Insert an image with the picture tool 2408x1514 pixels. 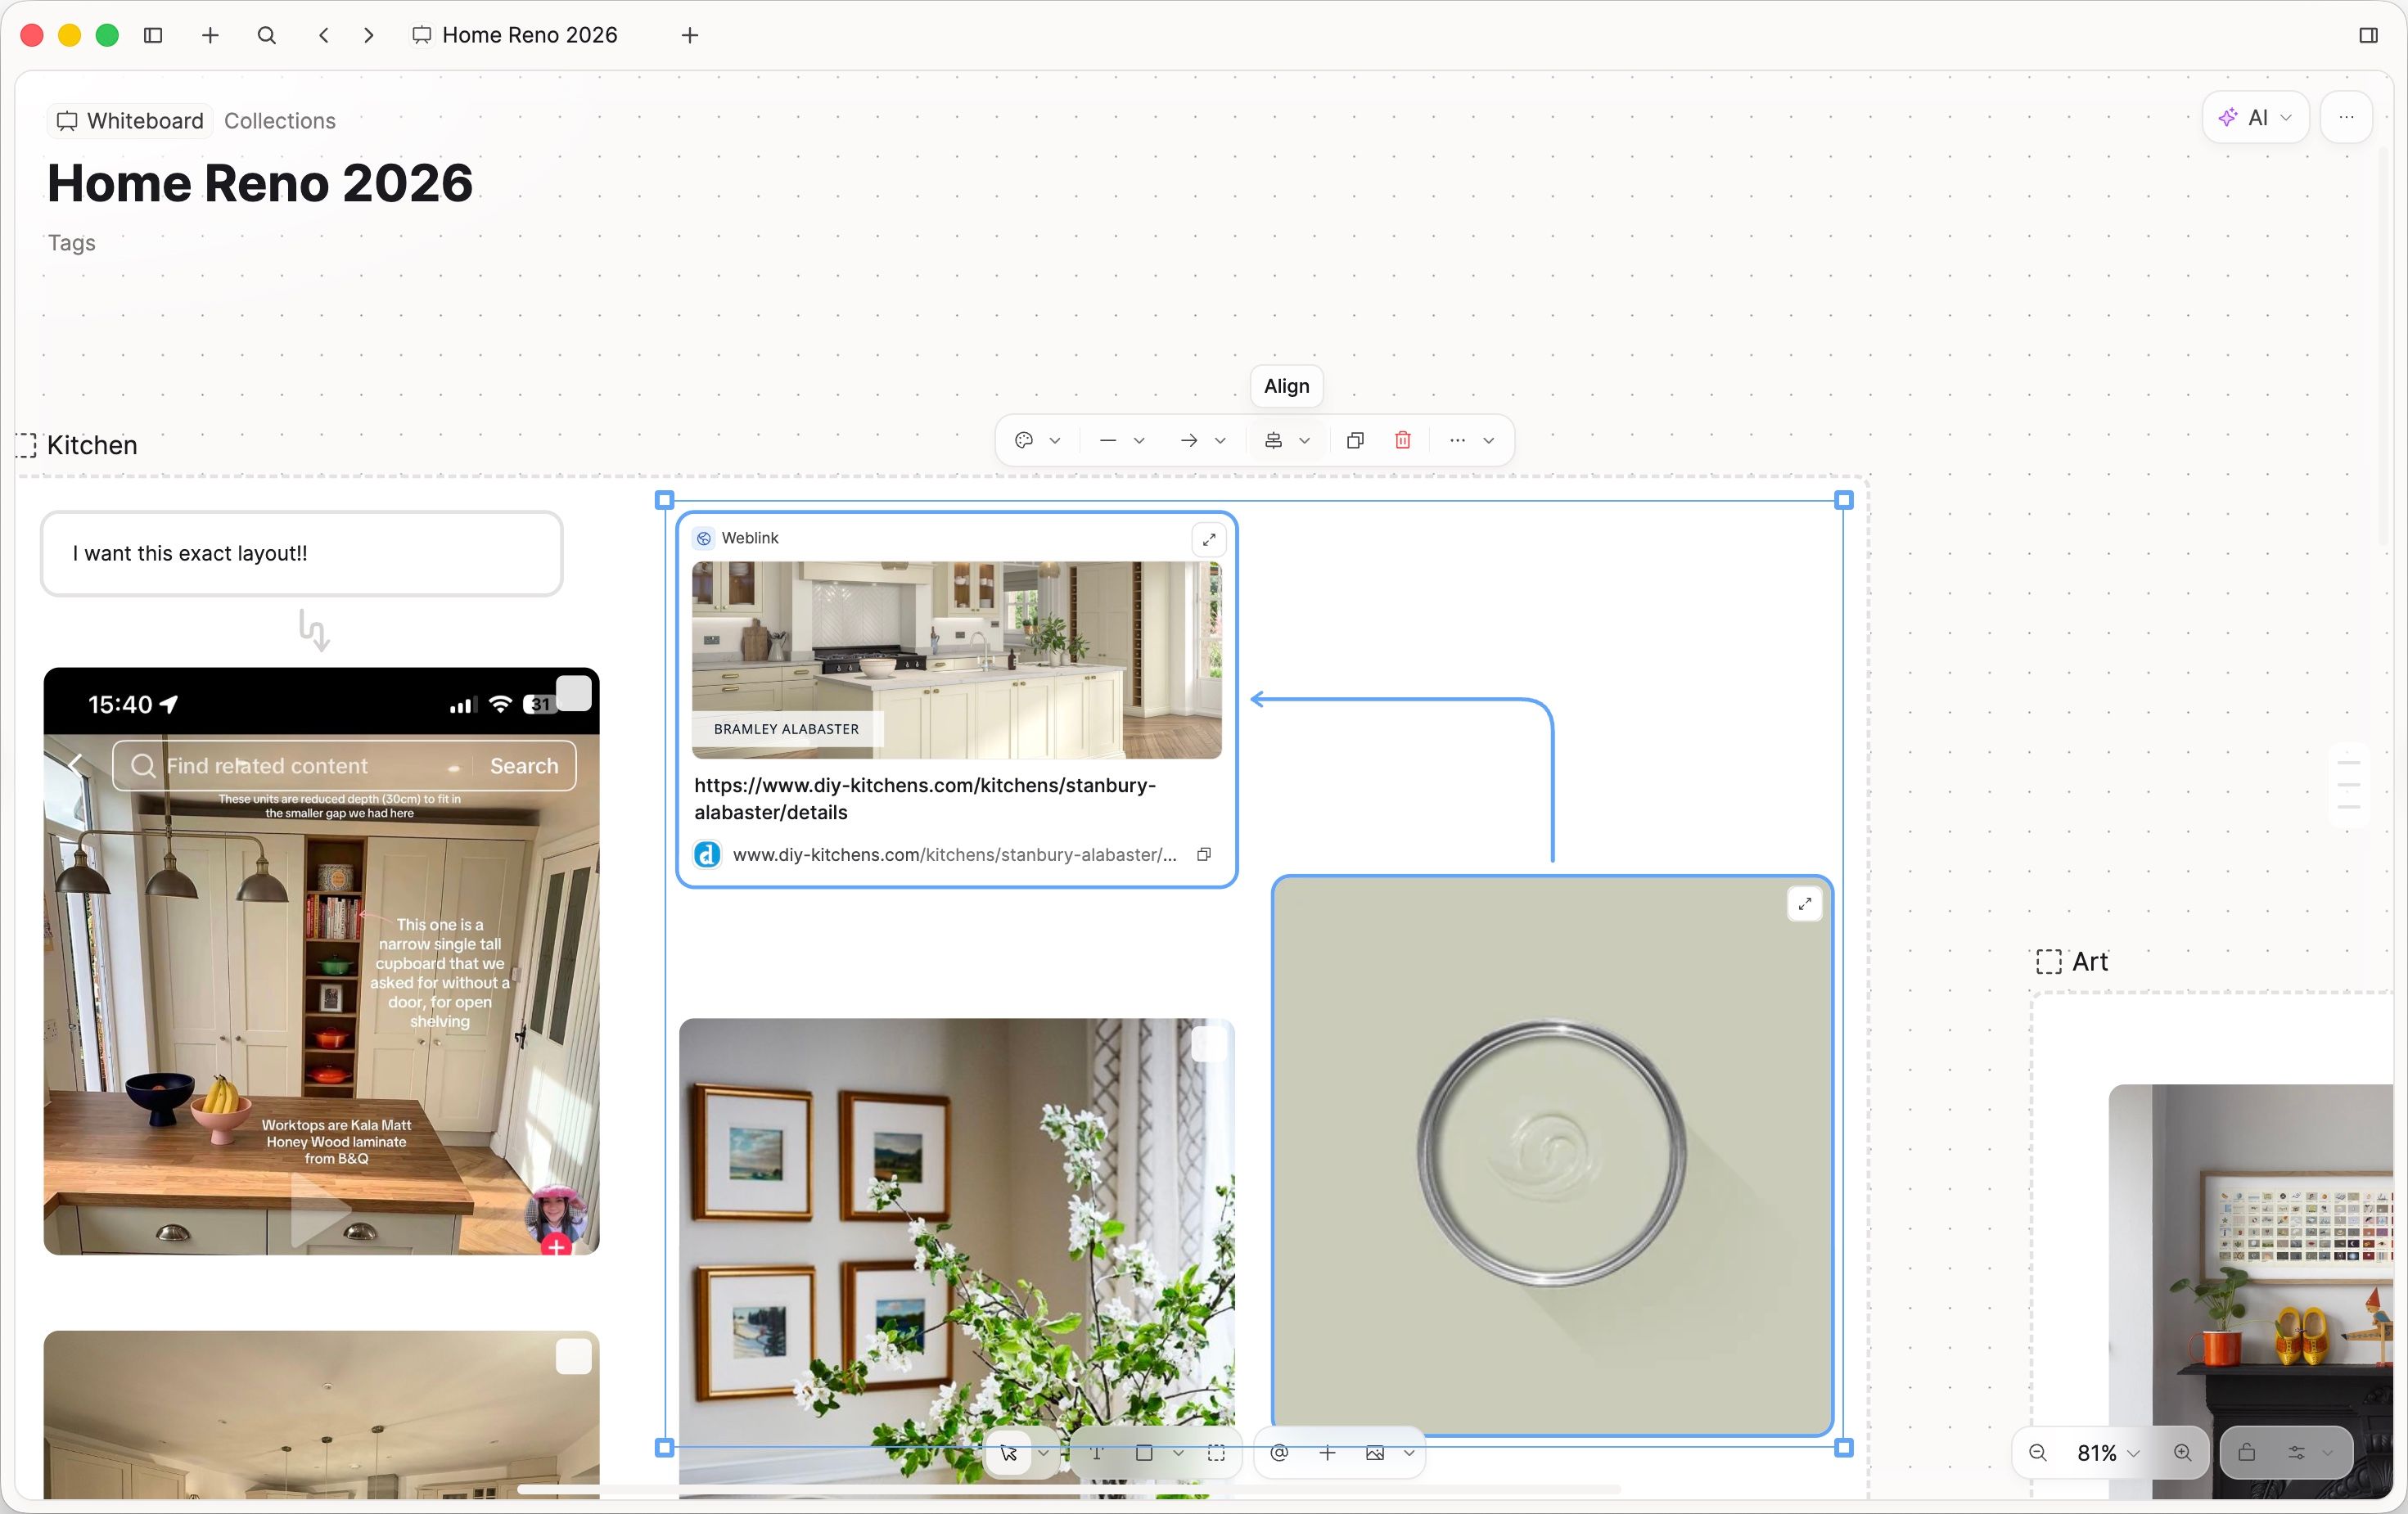(1375, 1453)
